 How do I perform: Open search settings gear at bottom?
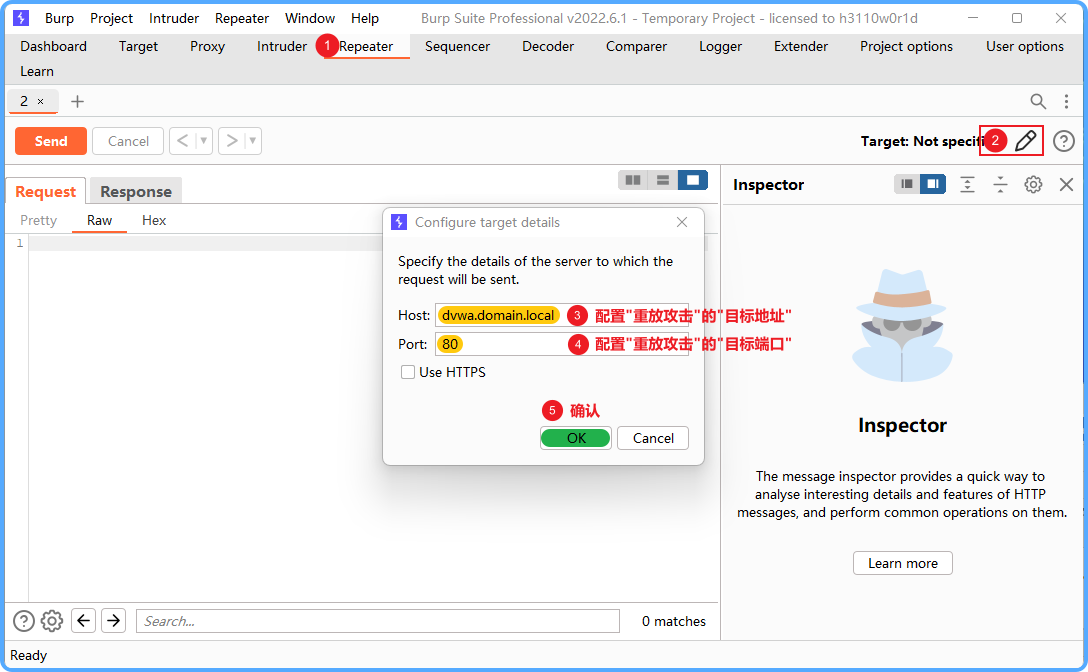coord(52,621)
